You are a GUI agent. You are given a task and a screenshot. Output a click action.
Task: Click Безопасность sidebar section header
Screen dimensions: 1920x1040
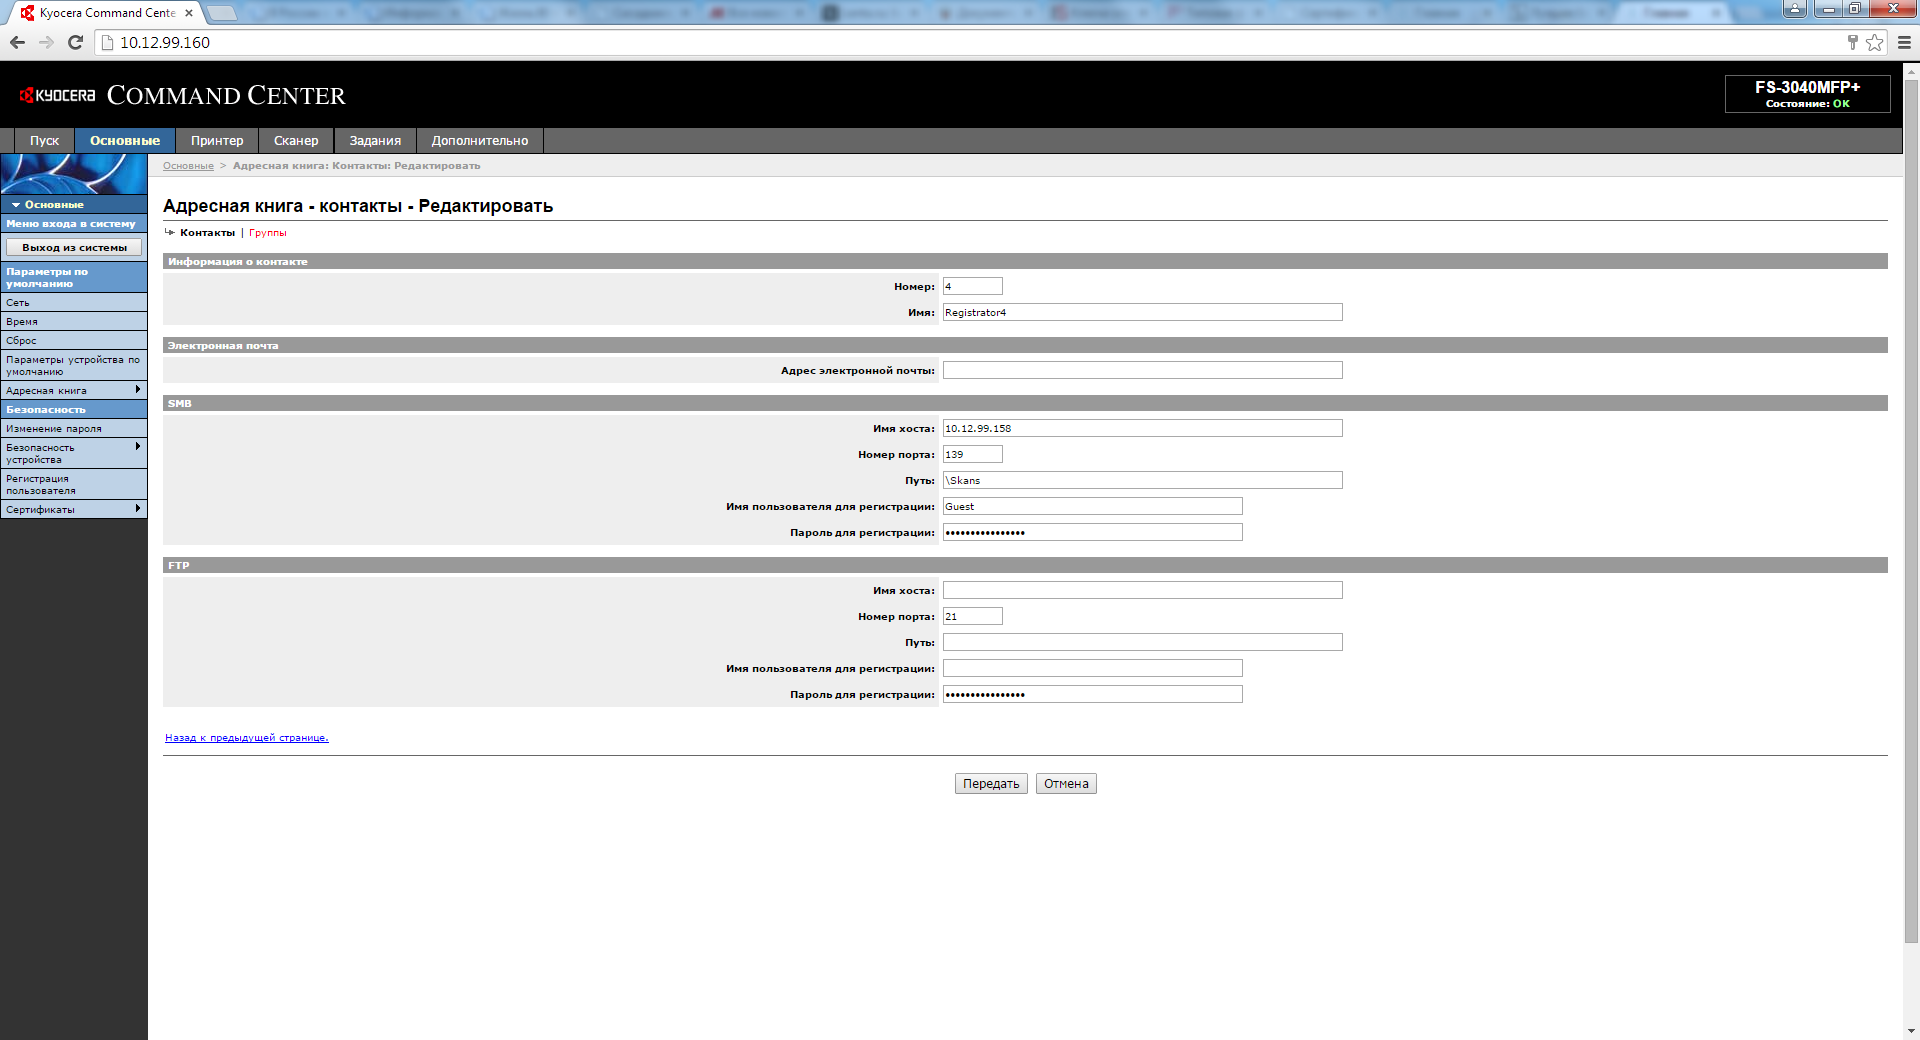[74, 409]
